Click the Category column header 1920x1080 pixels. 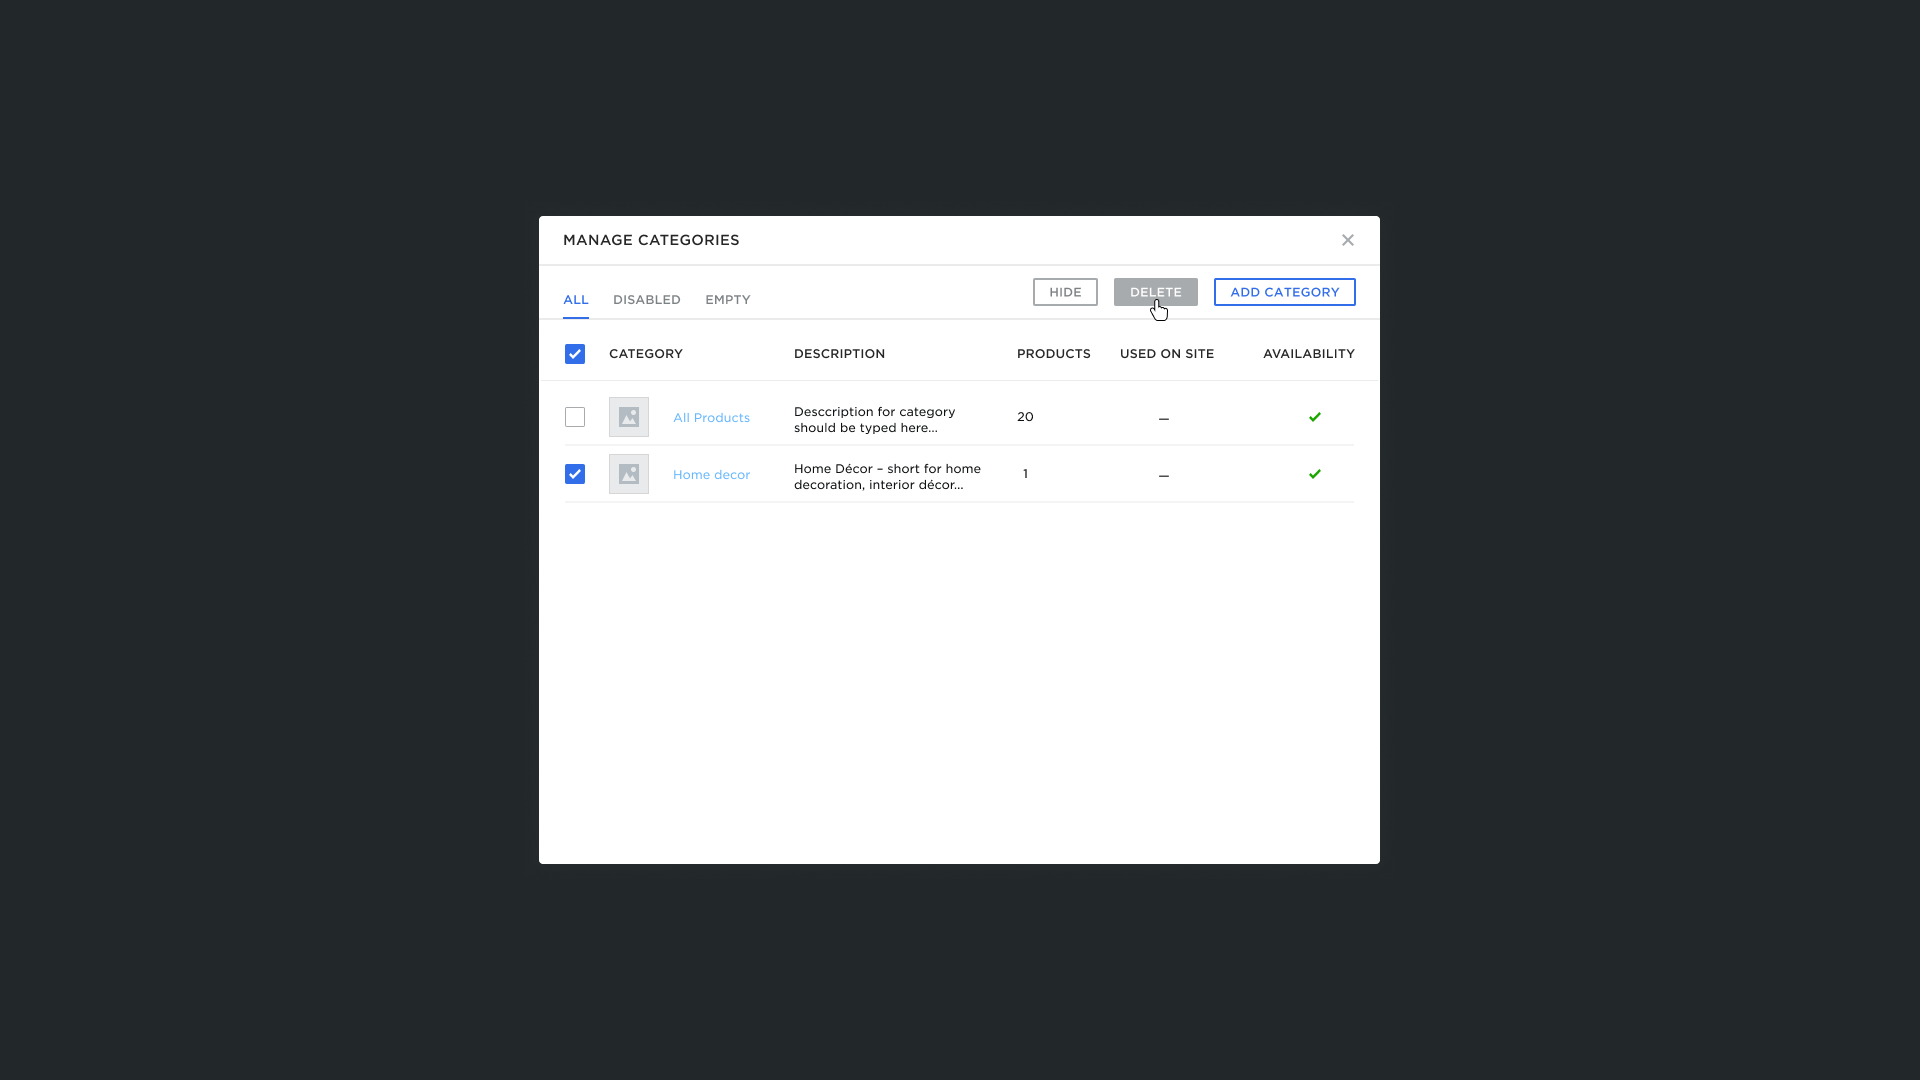pos(645,354)
